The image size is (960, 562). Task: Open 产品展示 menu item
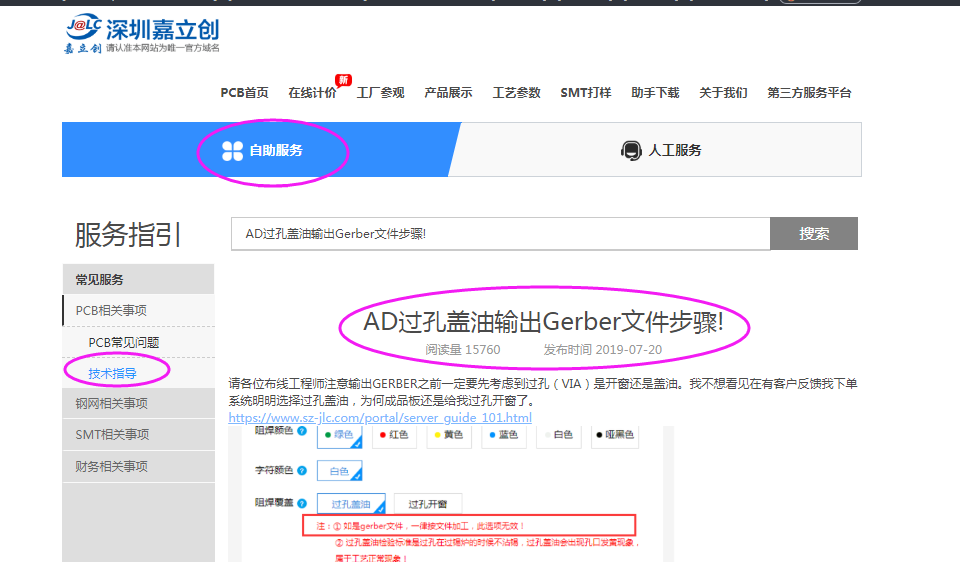(448, 92)
